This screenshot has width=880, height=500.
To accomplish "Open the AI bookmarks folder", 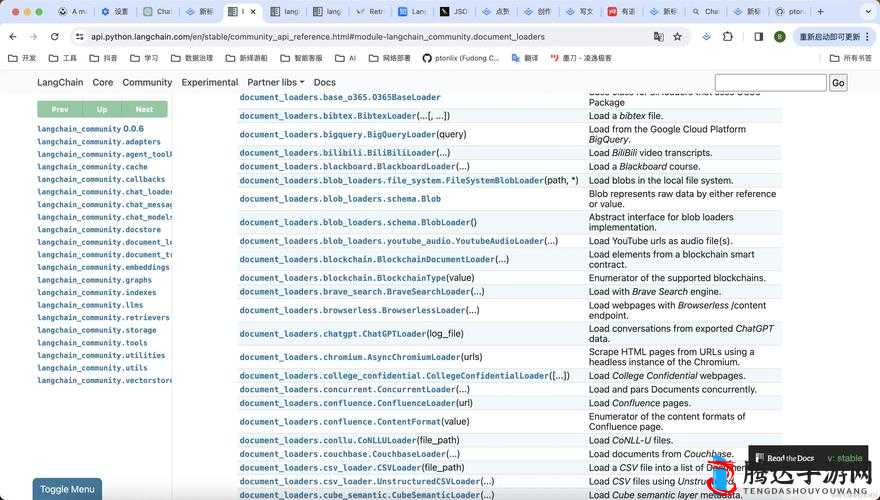I will 346,58.
